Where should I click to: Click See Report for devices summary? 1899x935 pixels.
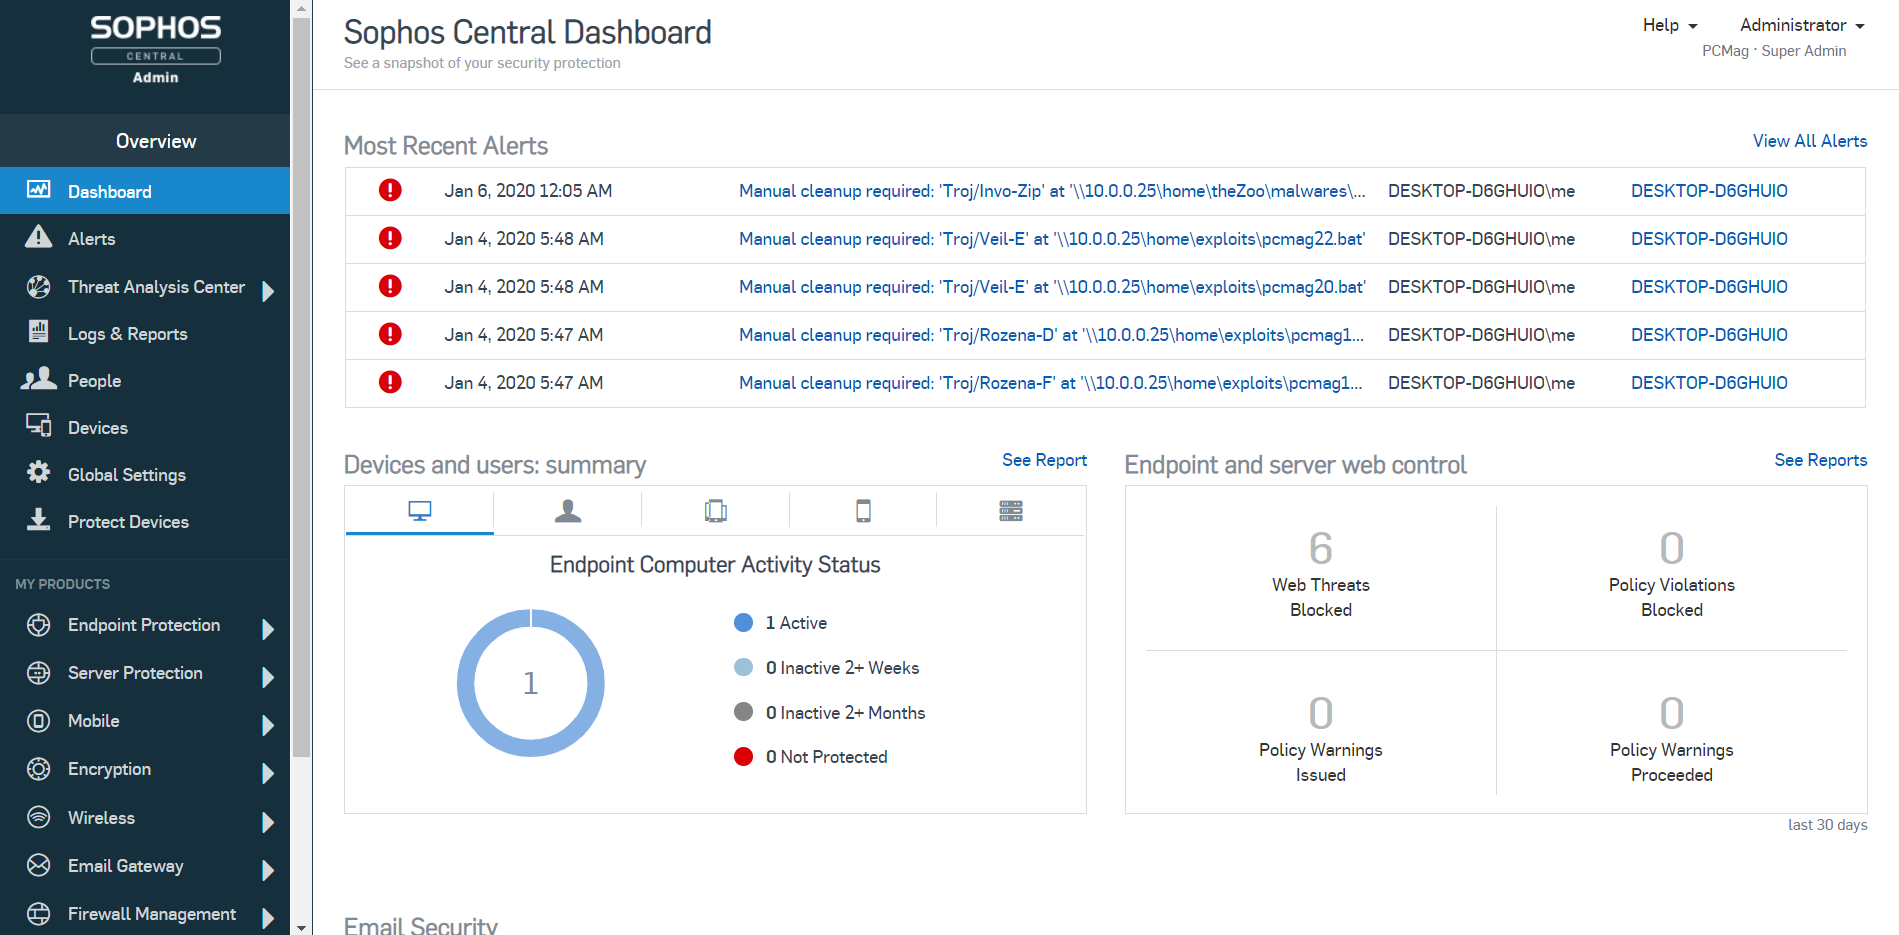click(1044, 460)
